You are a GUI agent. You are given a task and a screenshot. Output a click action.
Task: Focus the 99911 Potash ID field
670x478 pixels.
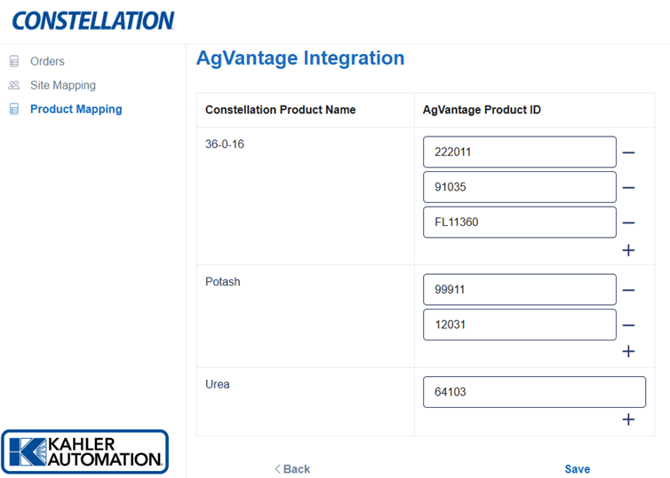(x=519, y=290)
